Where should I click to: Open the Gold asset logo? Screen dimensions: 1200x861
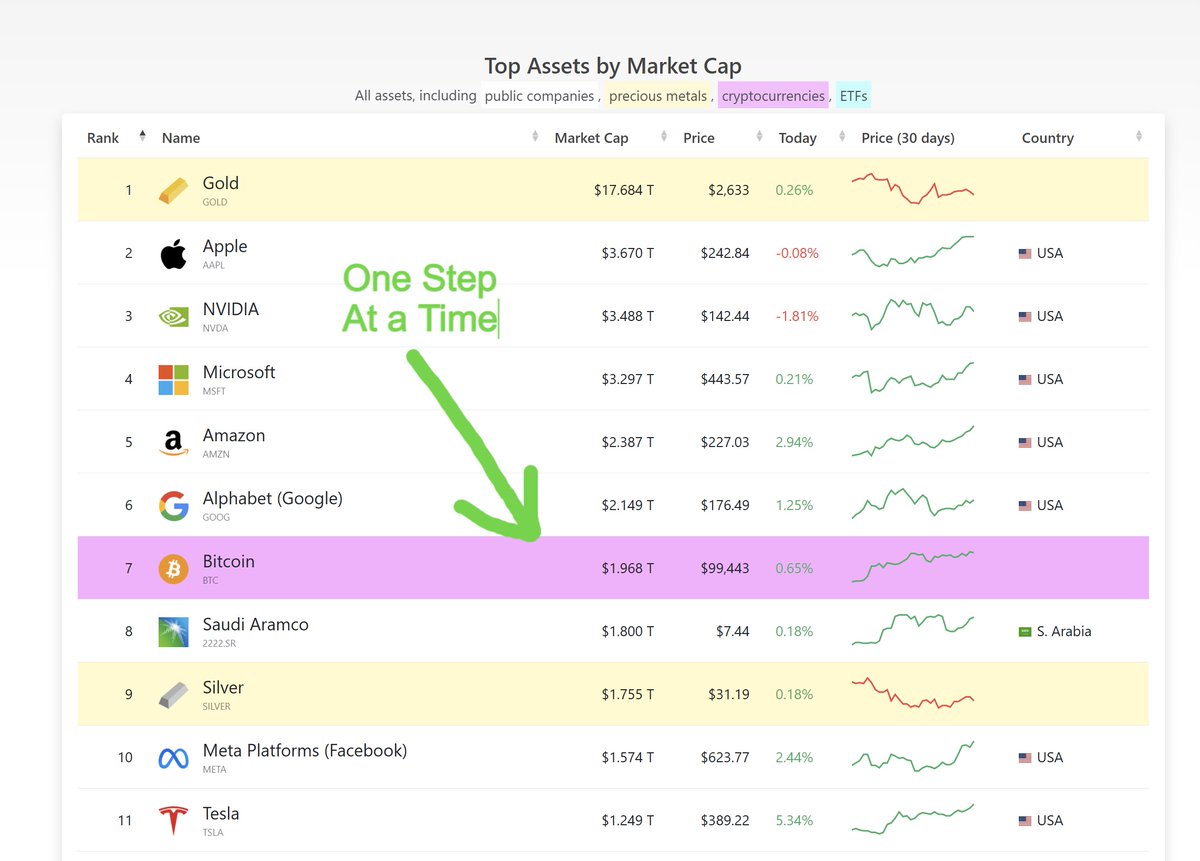coord(173,190)
